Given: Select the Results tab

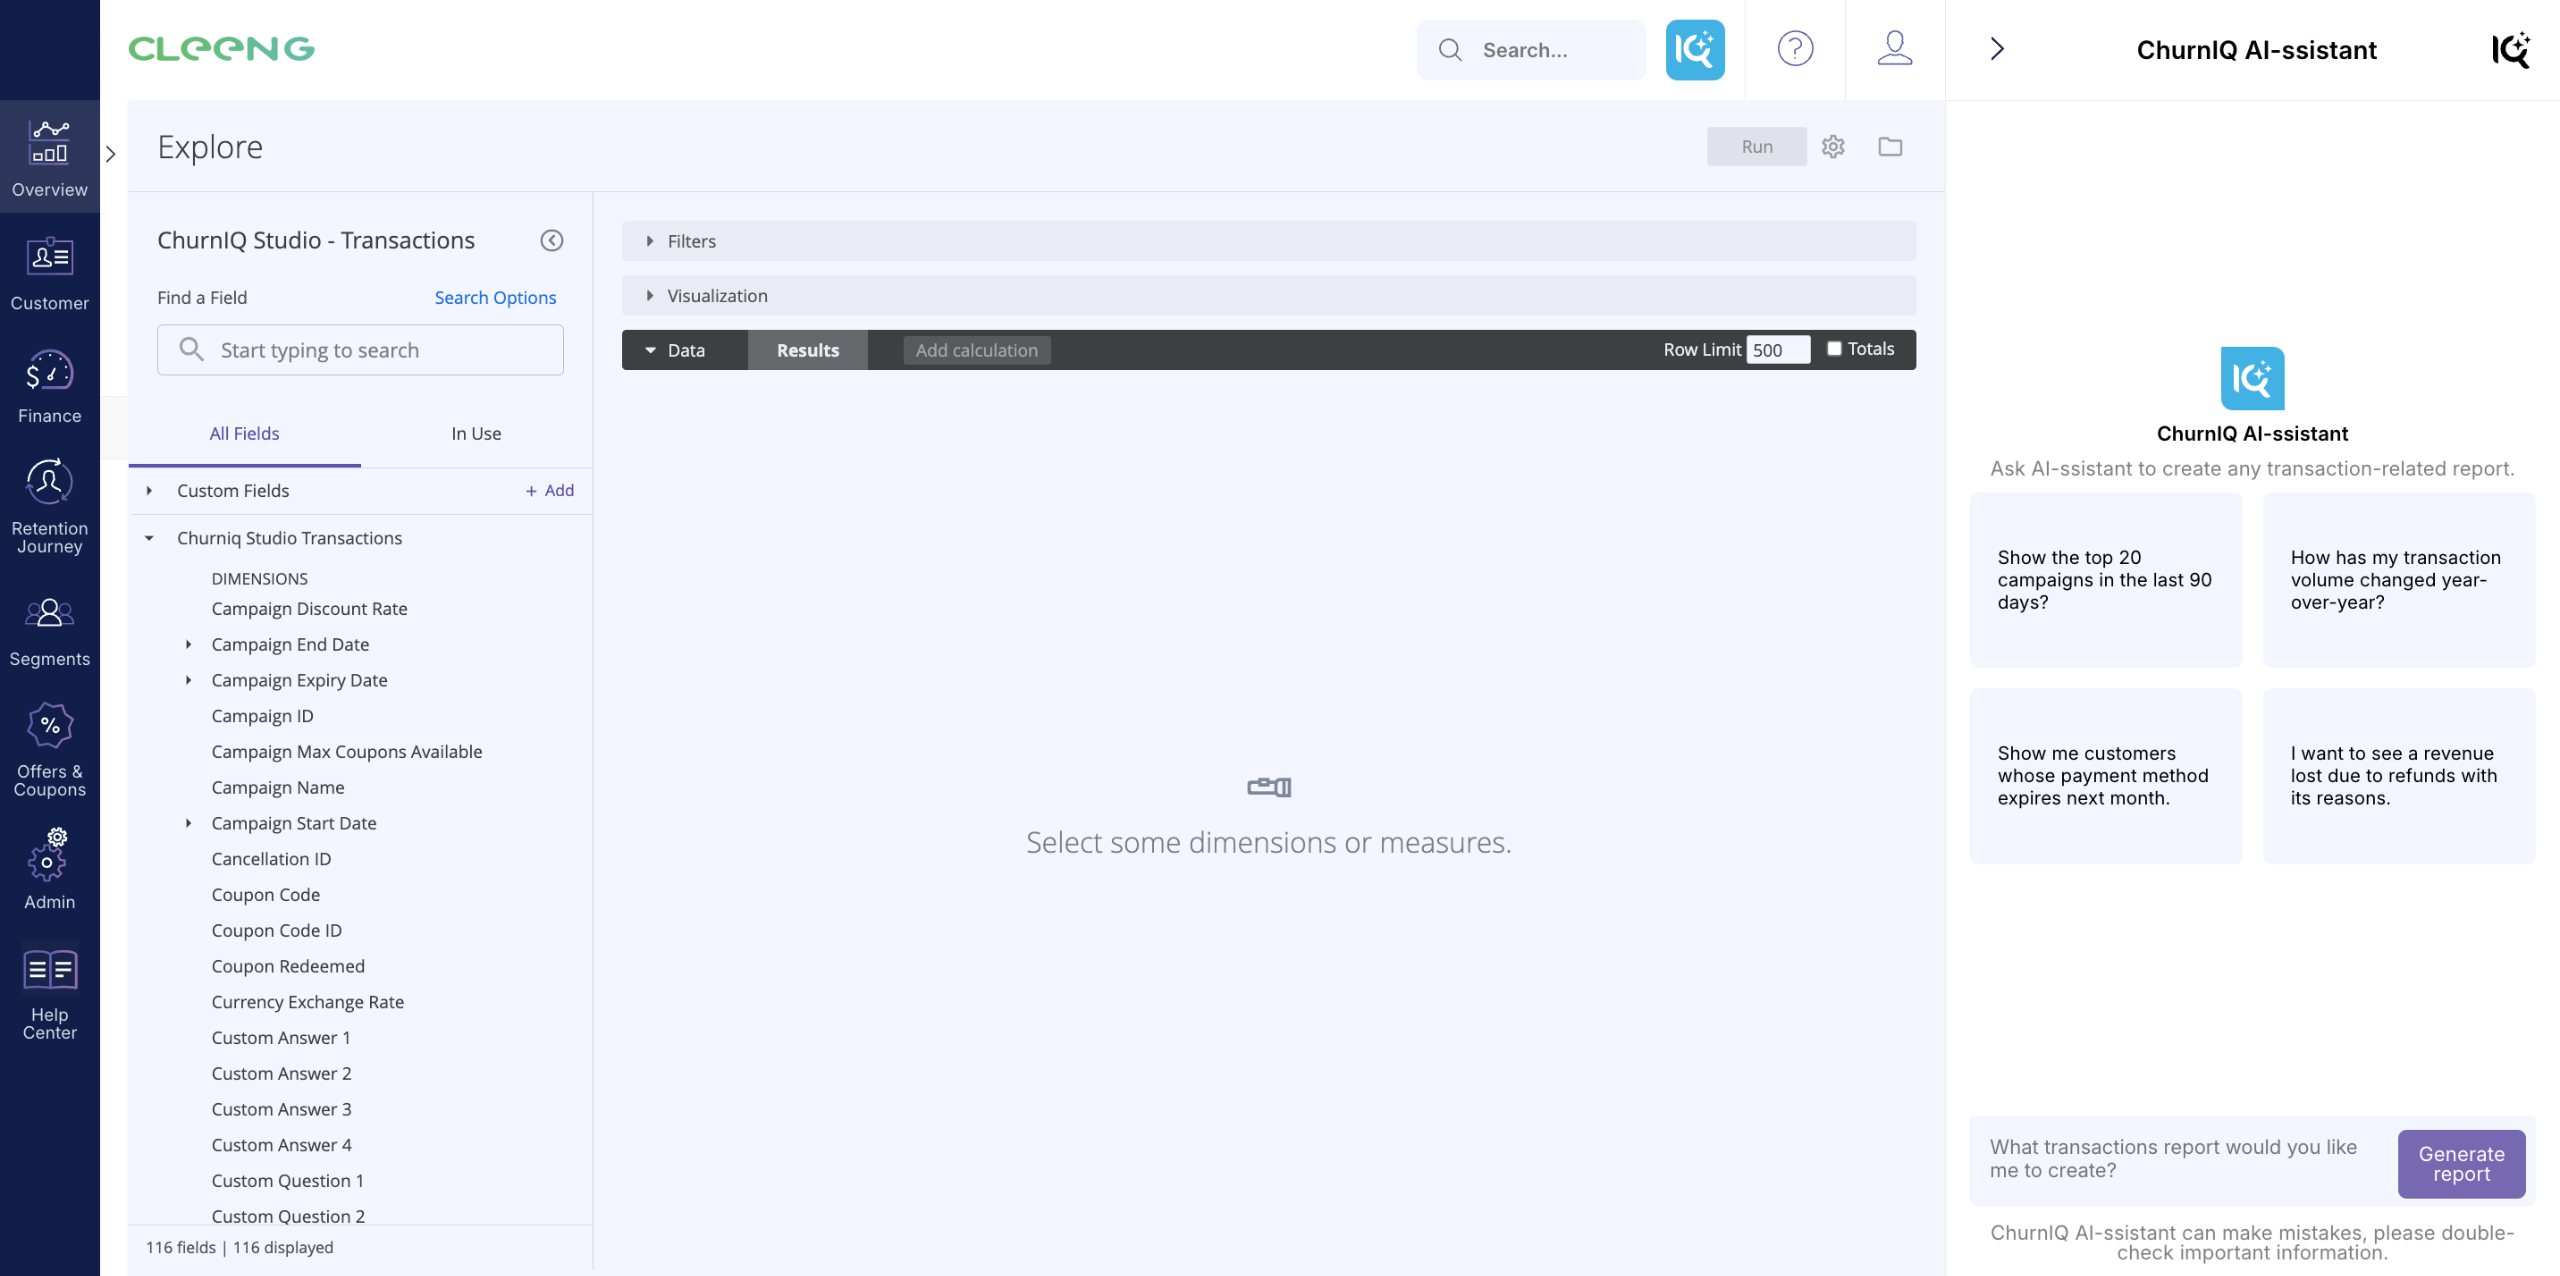Looking at the screenshot, I should [807, 350].
